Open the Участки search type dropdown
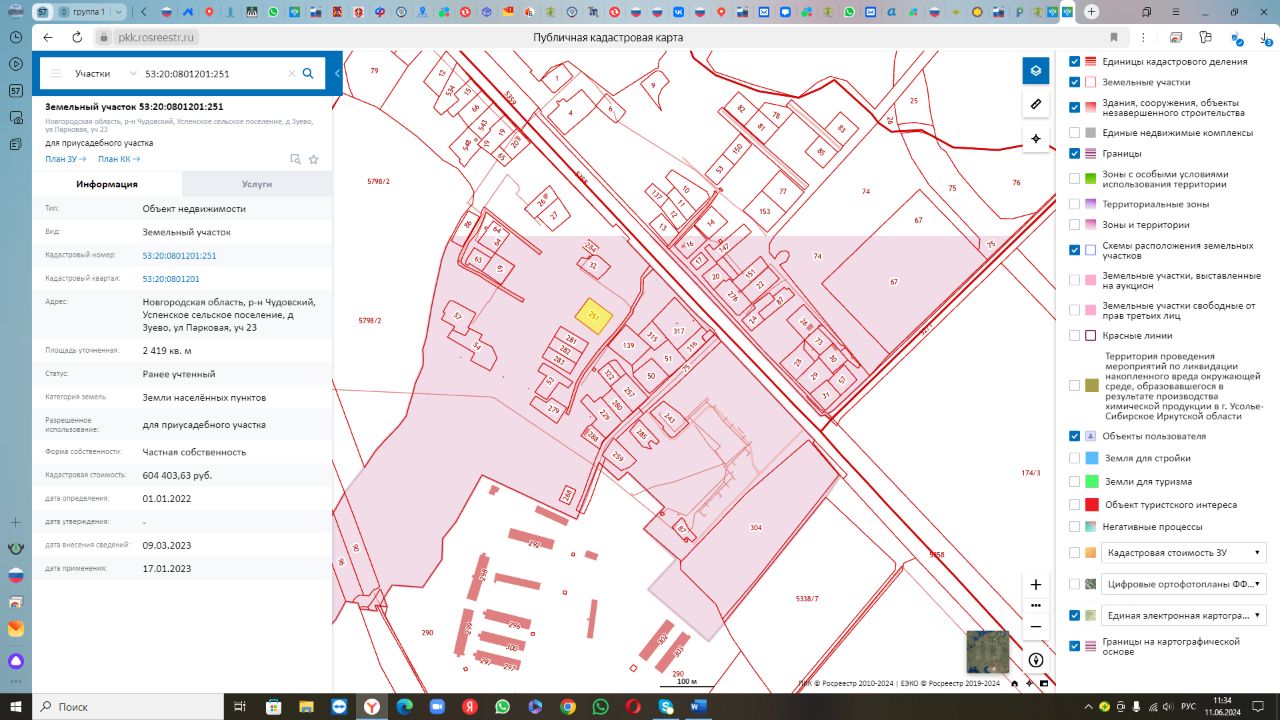 105,74
